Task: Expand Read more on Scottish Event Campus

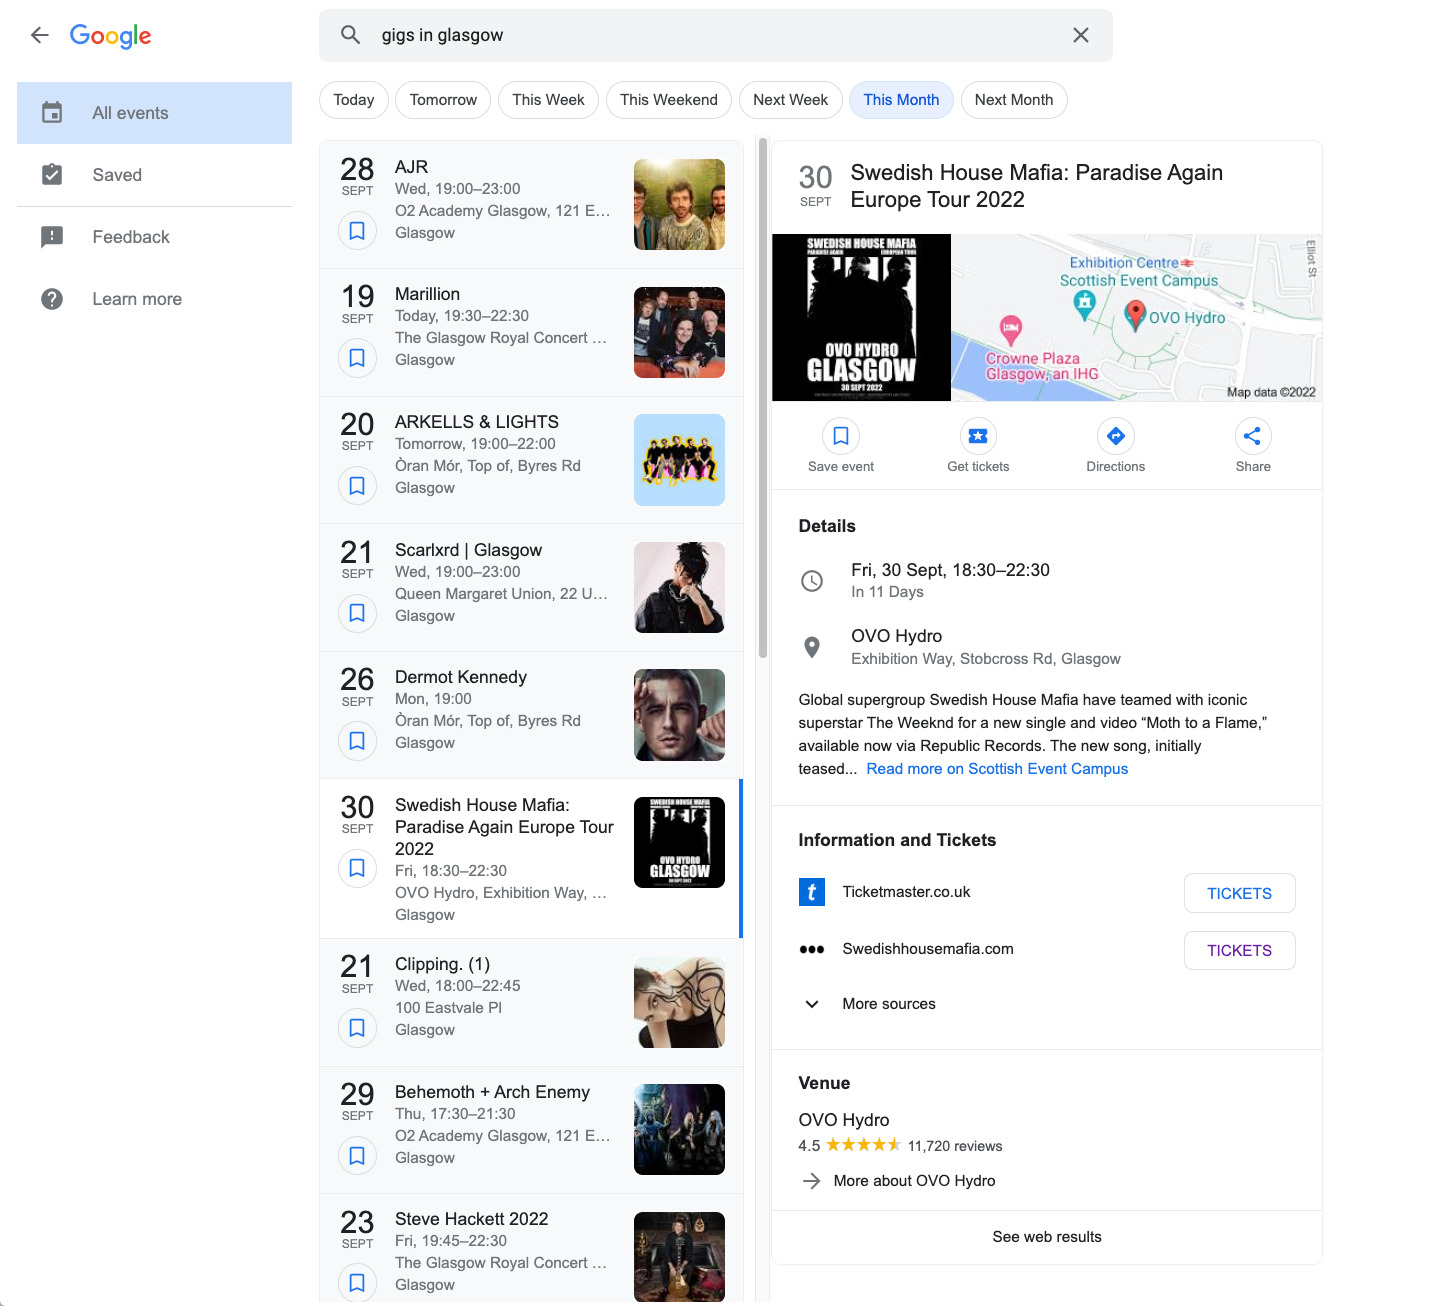Action: coord(996,769)
